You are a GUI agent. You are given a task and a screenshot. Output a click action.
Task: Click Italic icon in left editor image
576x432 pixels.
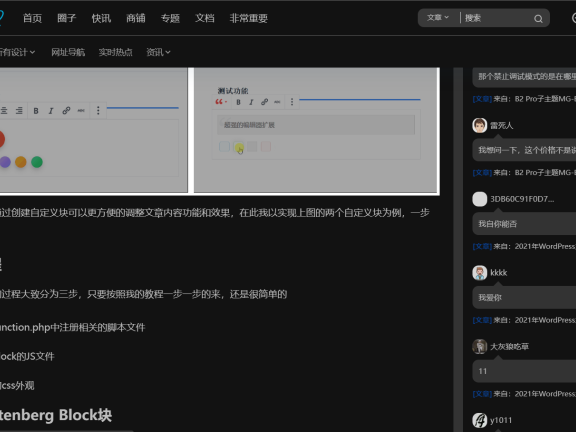pyautogui.click(x=51, y=111)
